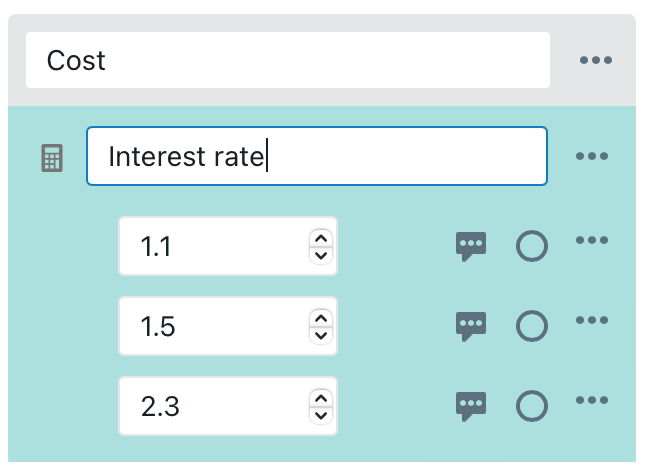Select the radio circle for 2.3

pos(532,405)
